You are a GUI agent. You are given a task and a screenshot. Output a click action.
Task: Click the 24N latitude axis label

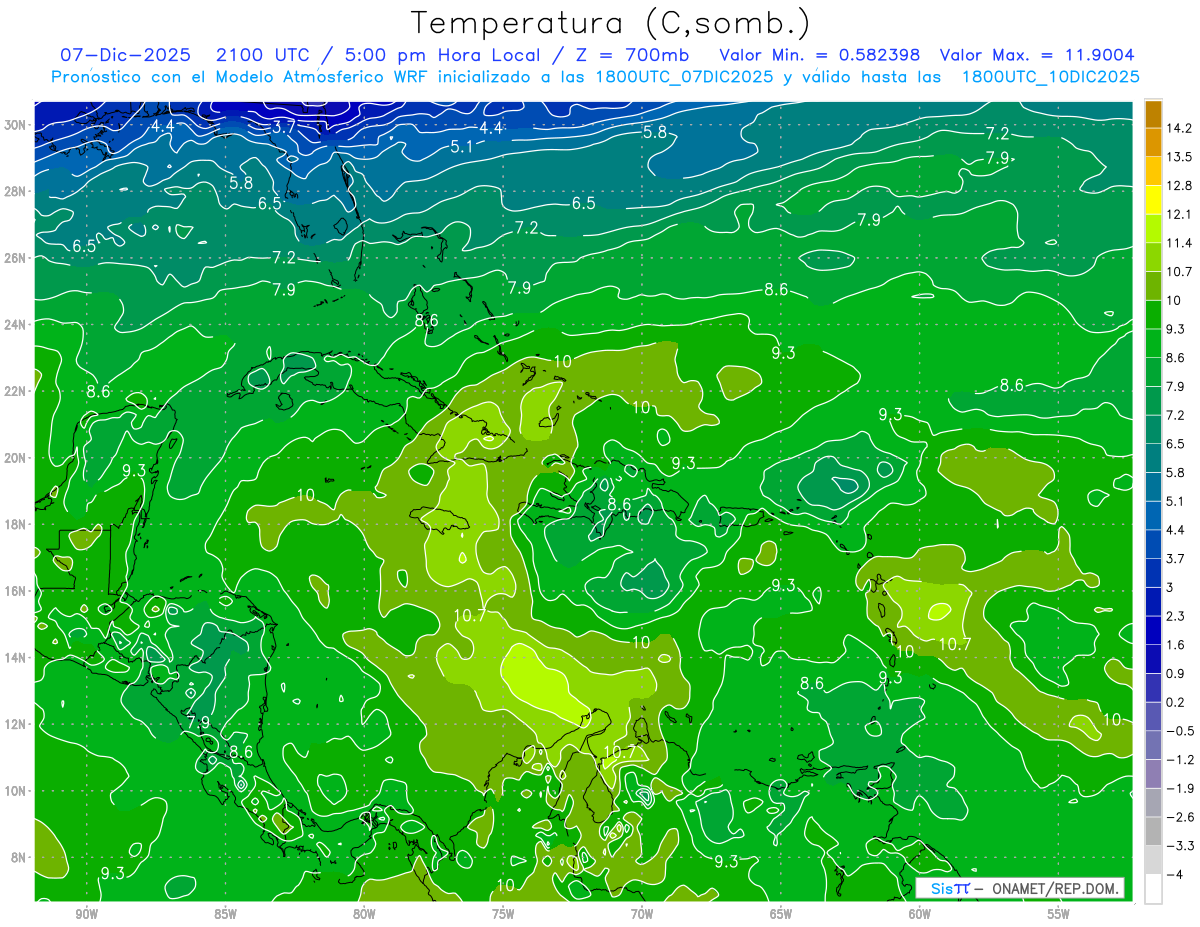[x=15, y=325]
